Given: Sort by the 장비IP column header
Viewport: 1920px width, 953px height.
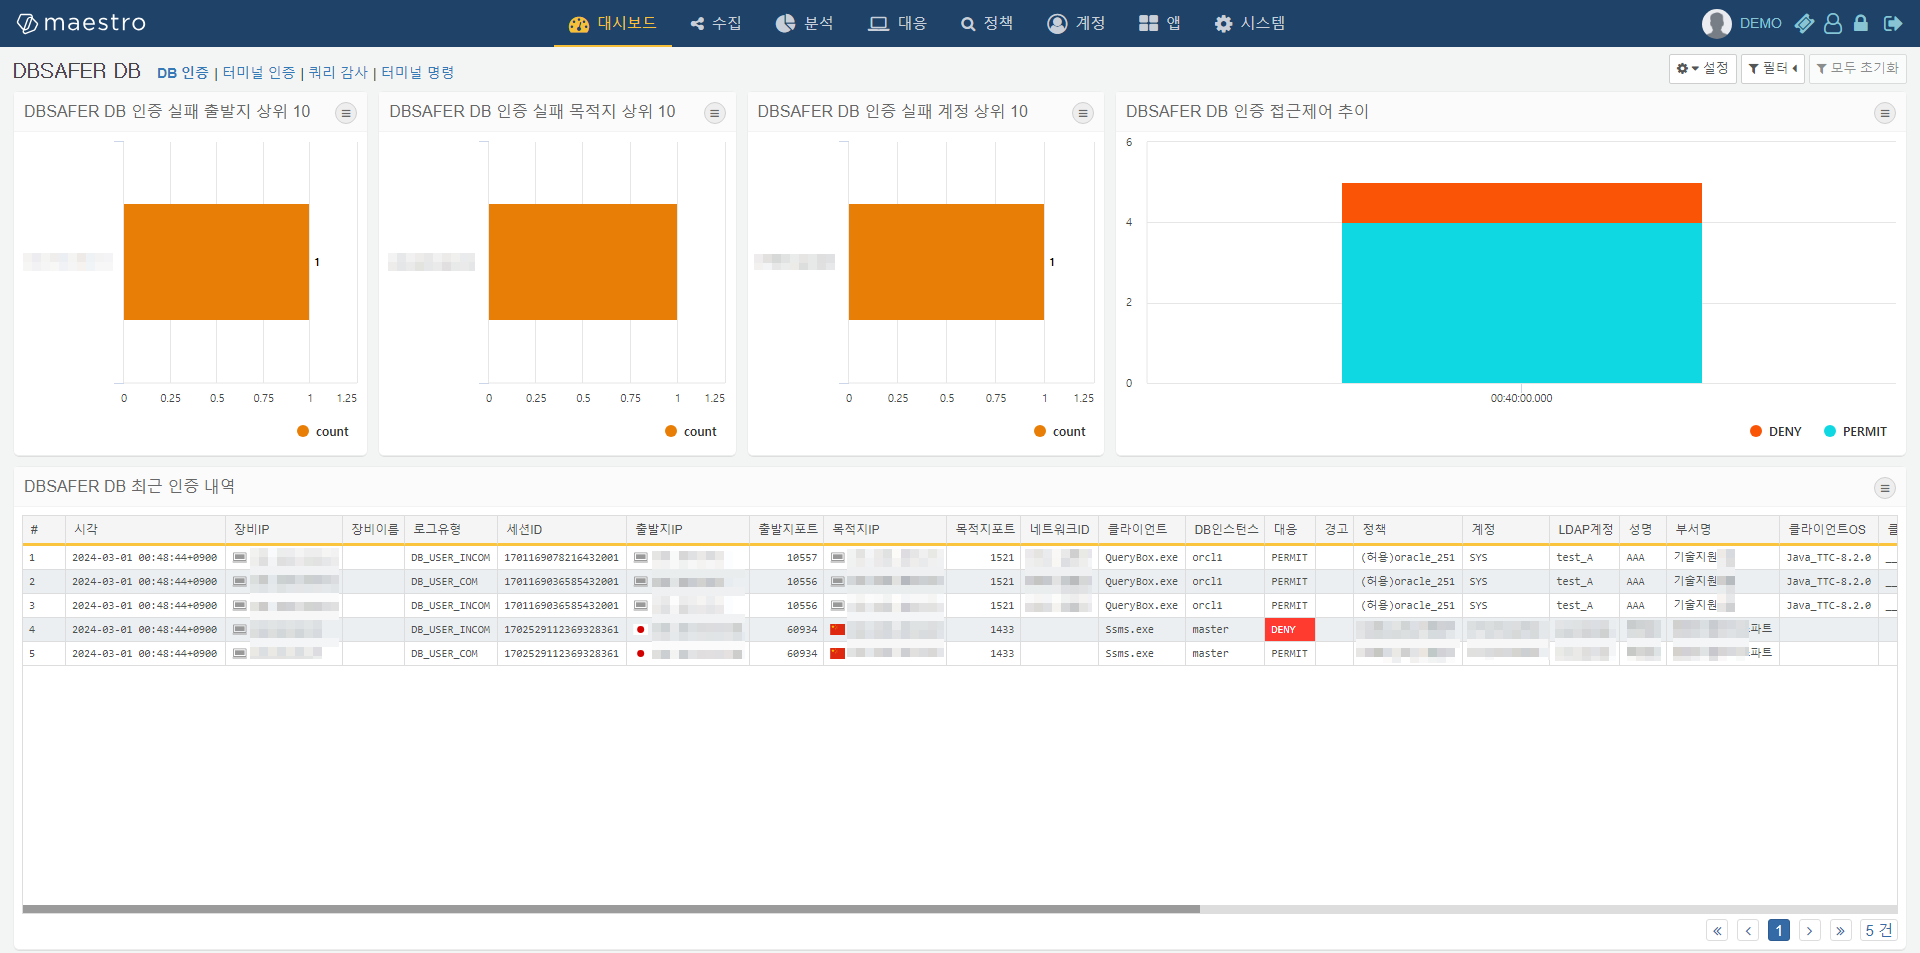Looking at the screenshot, I should pyautogui.click(x=284, y=529).
